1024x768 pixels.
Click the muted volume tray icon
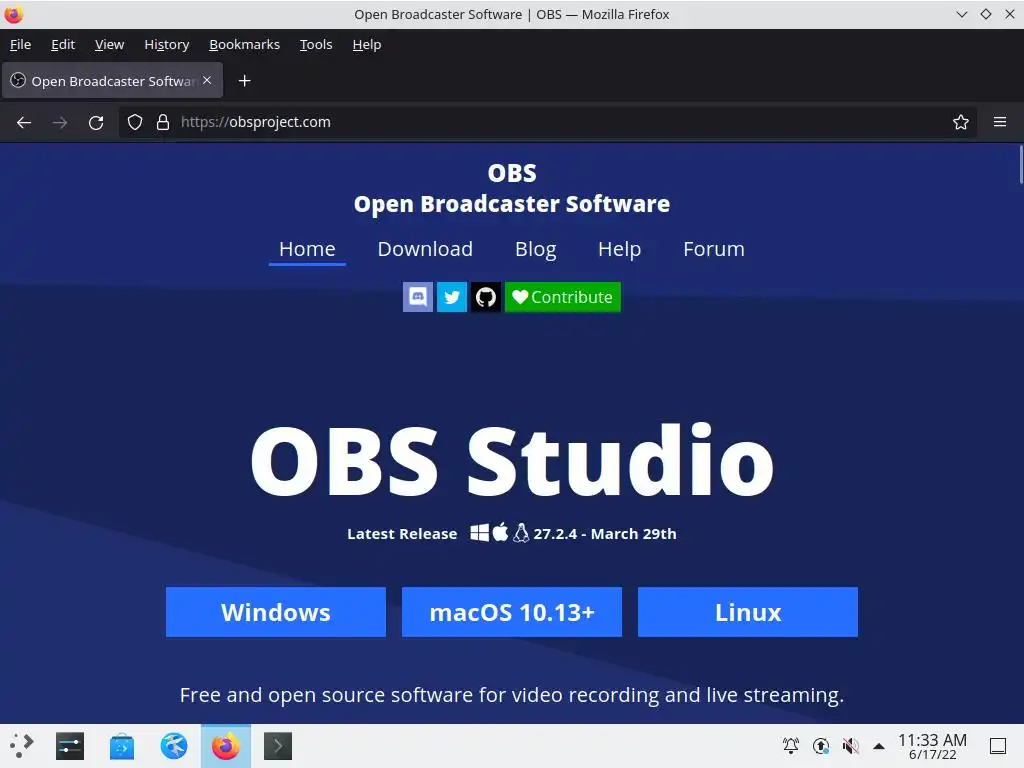pyautogui.click(x=850, y=746)
